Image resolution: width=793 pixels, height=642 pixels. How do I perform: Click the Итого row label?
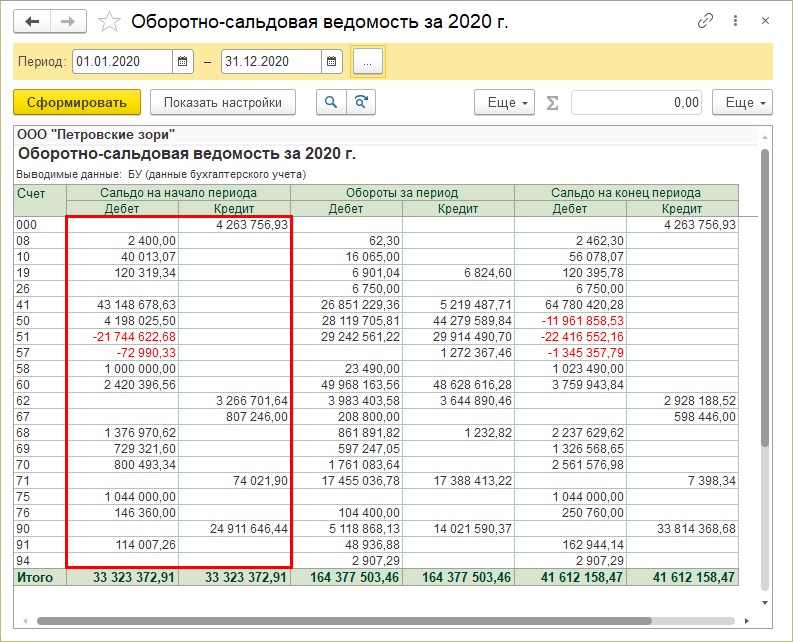click(35, 577)
